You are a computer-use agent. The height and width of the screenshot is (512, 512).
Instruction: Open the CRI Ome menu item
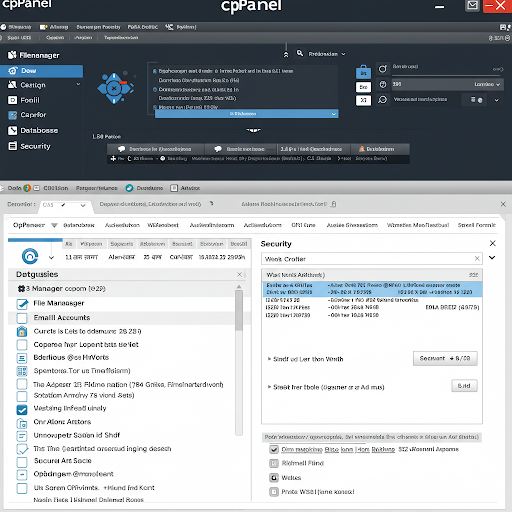(303, 225)
